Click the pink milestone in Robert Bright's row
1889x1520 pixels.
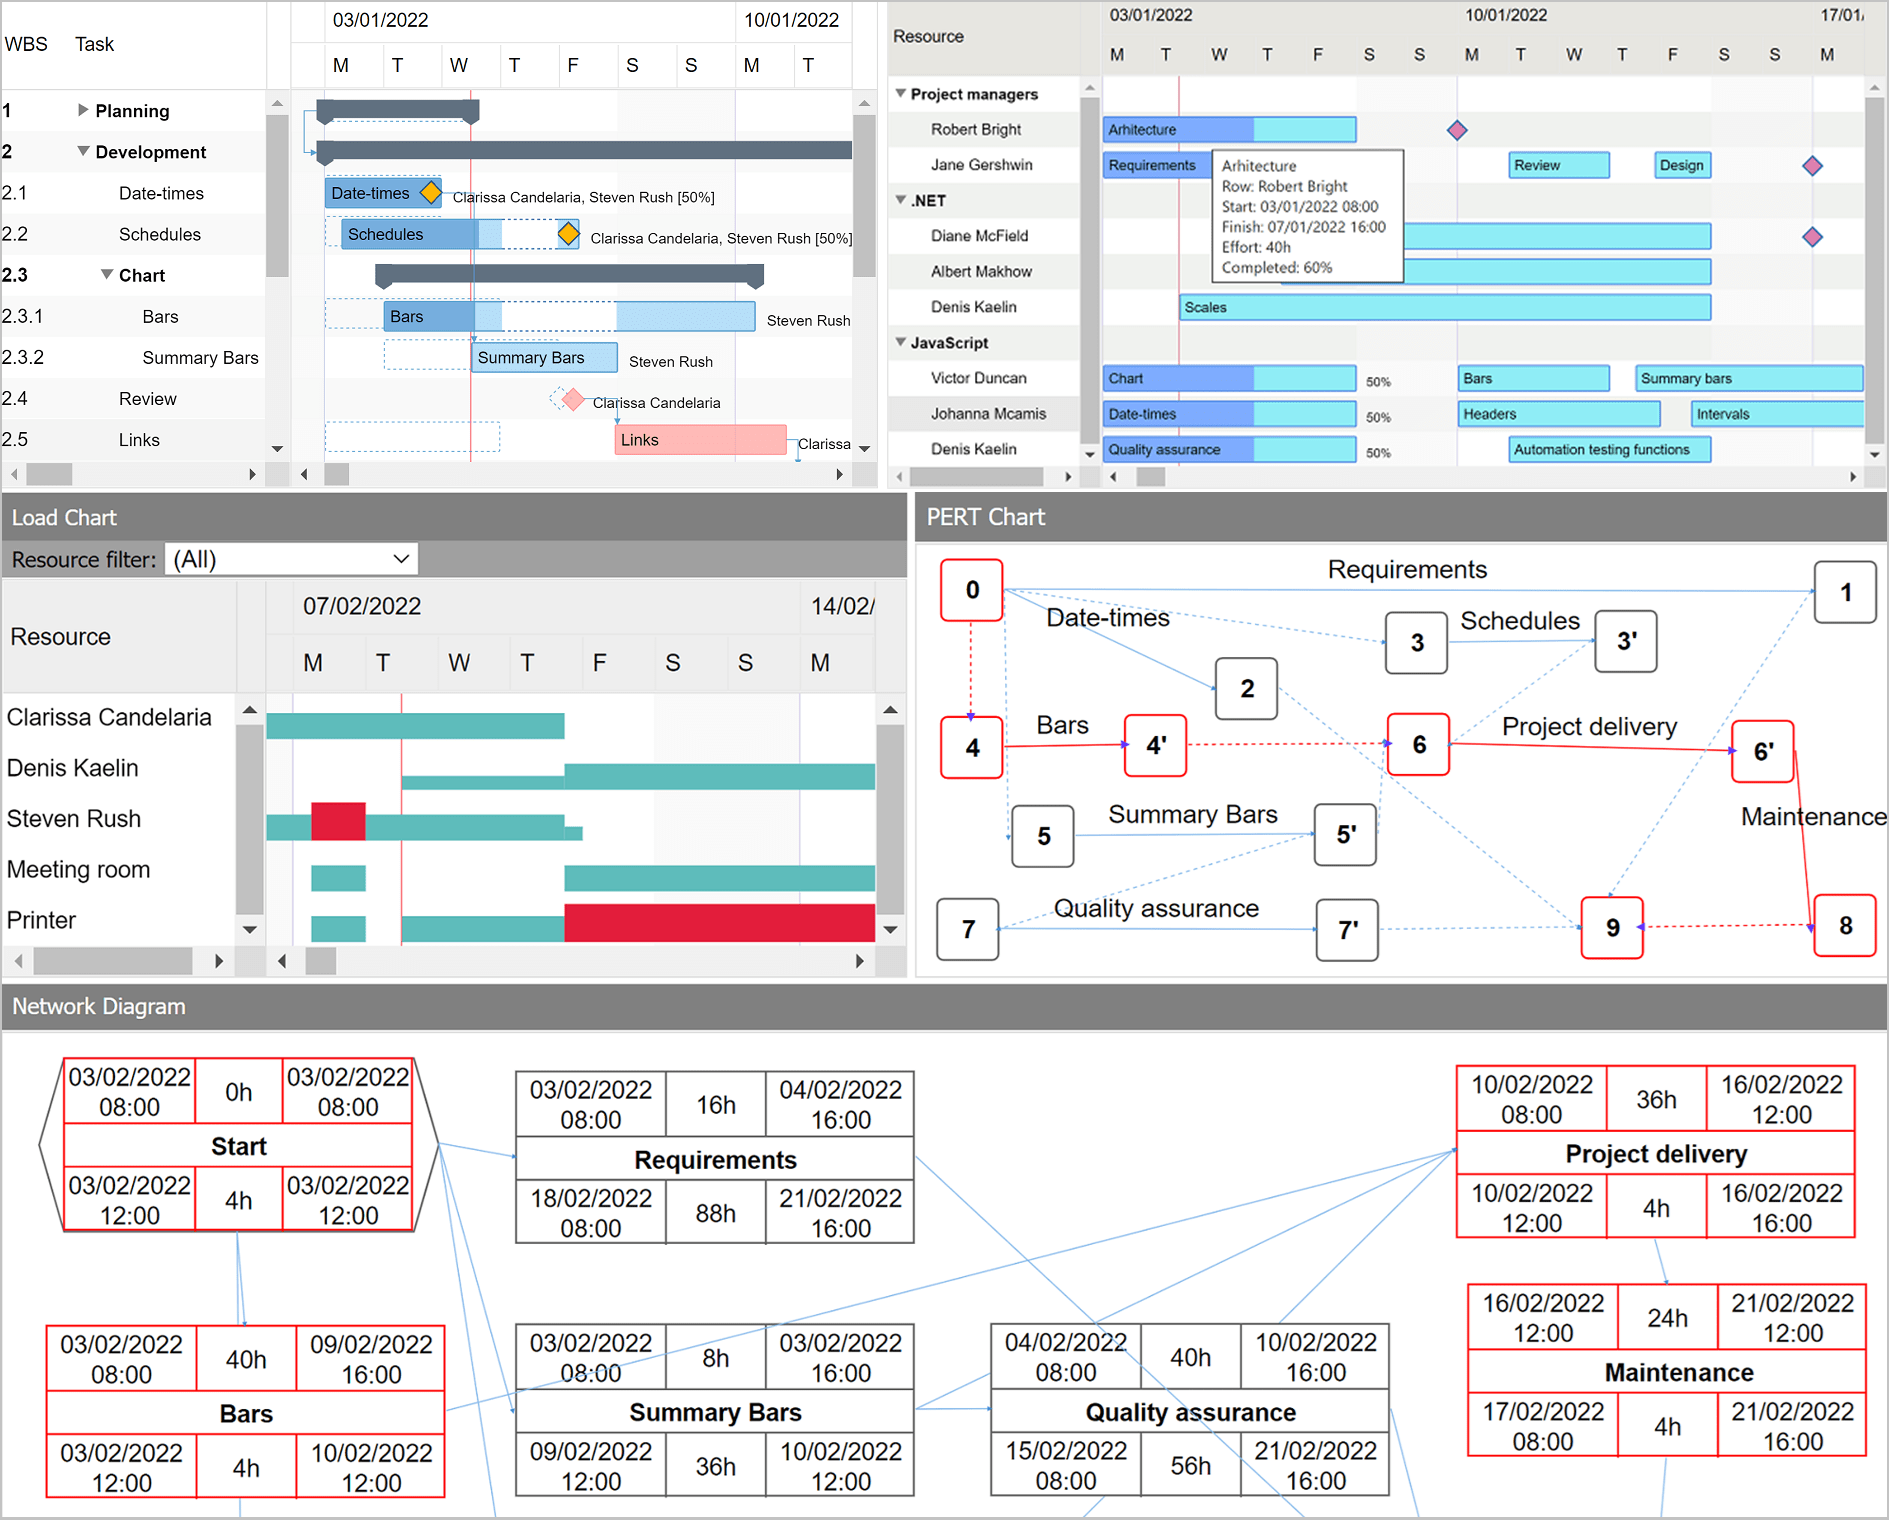[x=1457, y=129]
